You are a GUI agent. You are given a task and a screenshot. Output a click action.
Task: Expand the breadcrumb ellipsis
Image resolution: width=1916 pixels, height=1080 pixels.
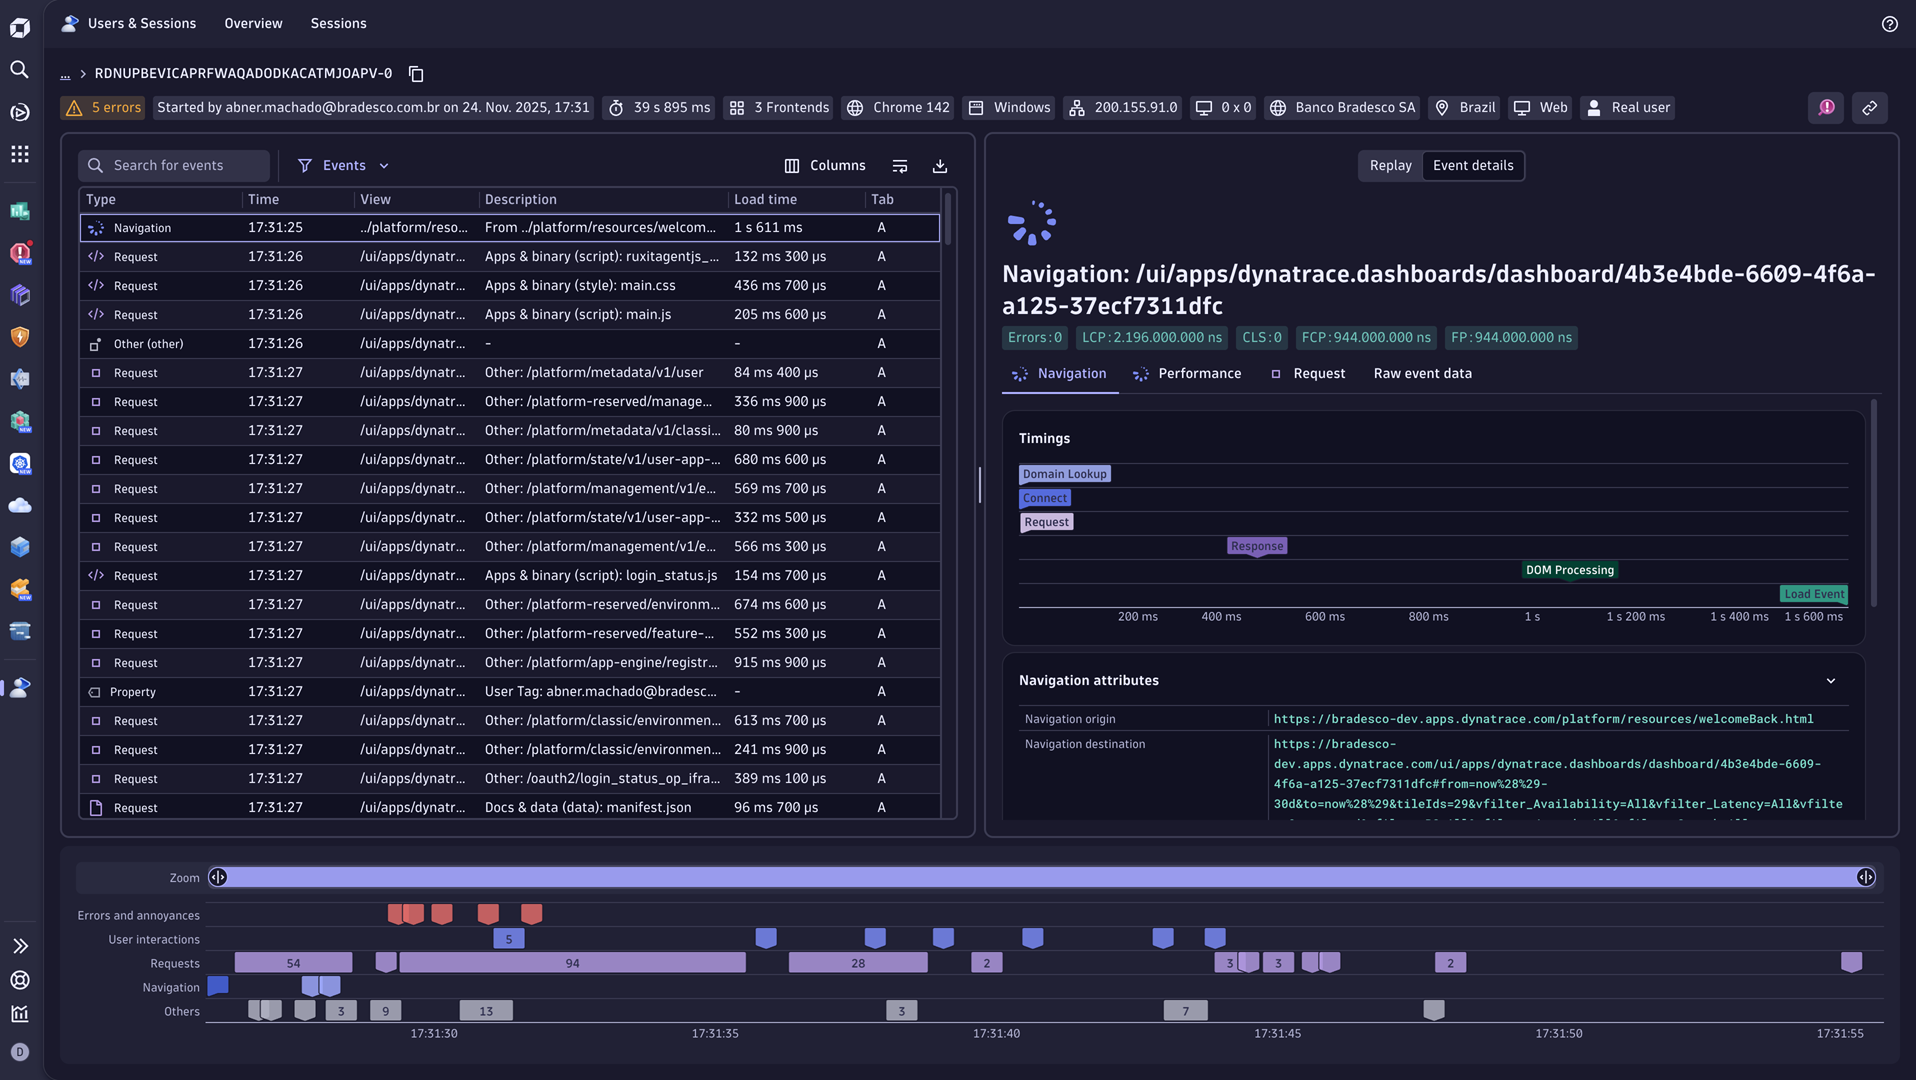pyautogui.click(x=65, y=74)
